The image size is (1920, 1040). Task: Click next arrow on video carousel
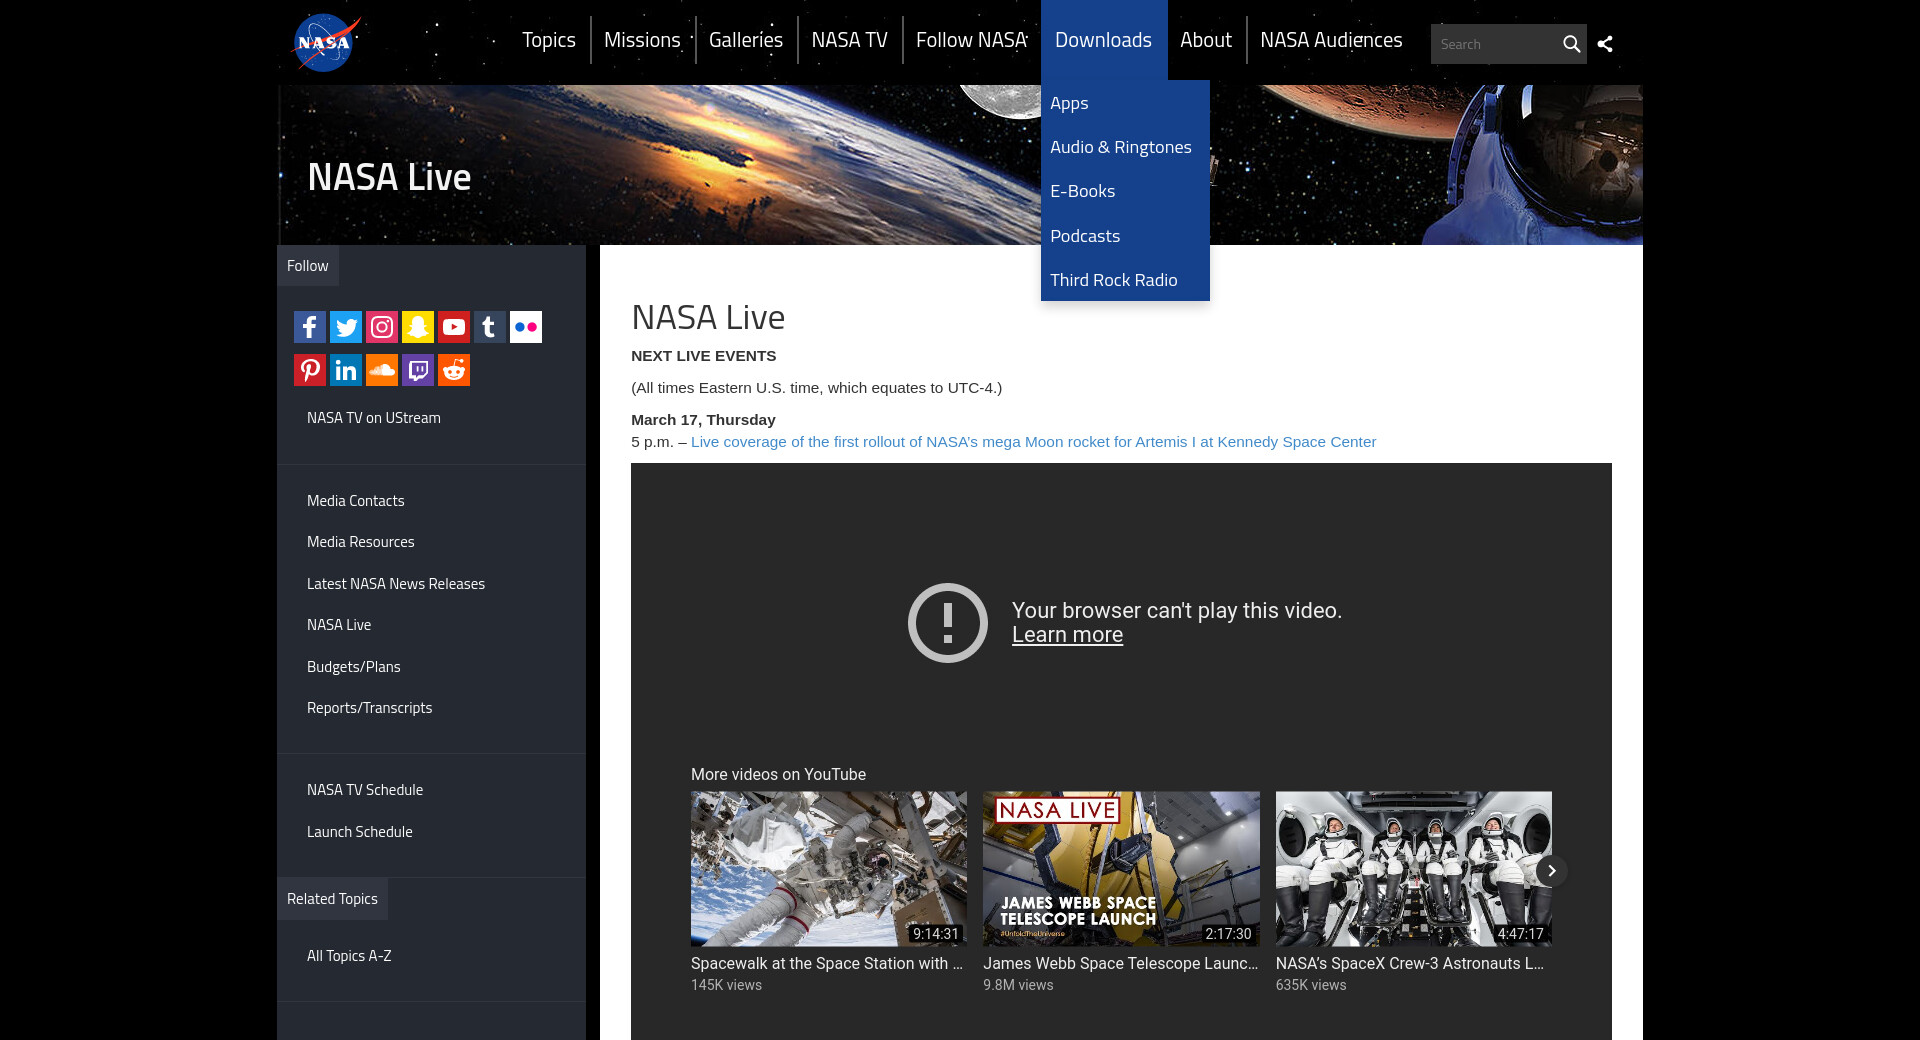1551,871
